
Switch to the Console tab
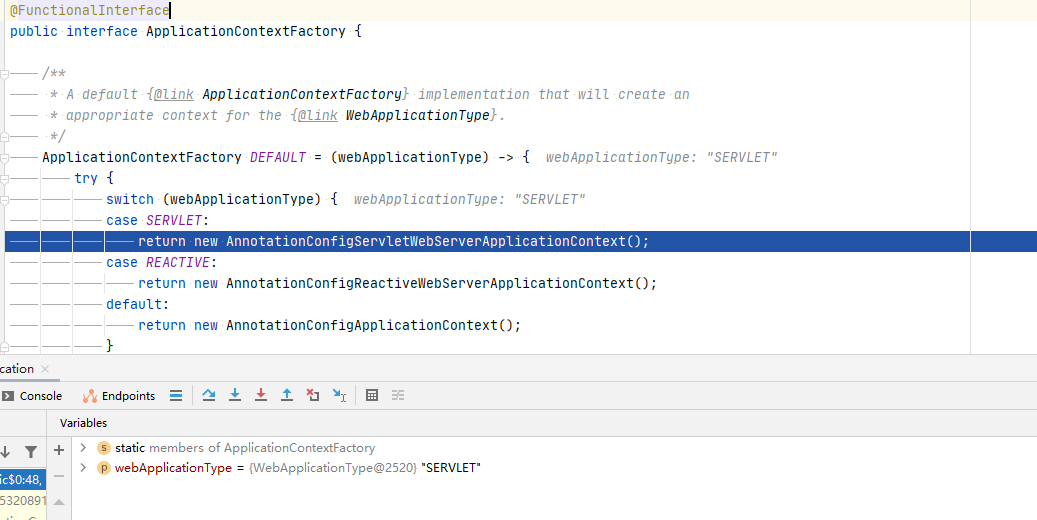pos(32,396)
